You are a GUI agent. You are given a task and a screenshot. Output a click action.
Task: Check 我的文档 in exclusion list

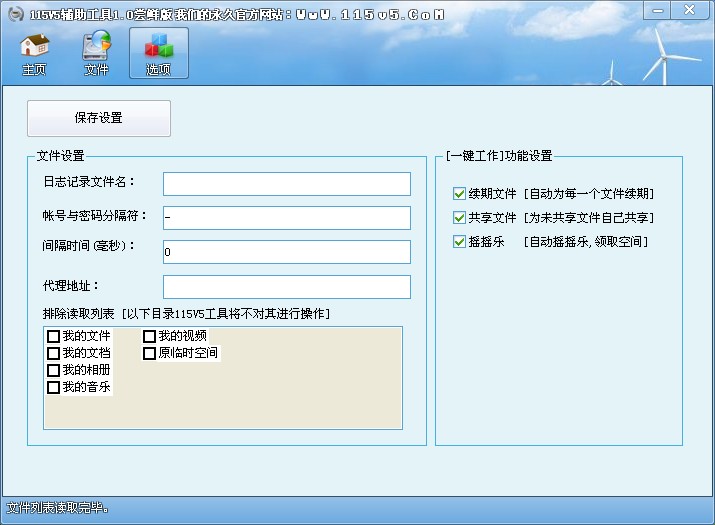pos(53,353)
